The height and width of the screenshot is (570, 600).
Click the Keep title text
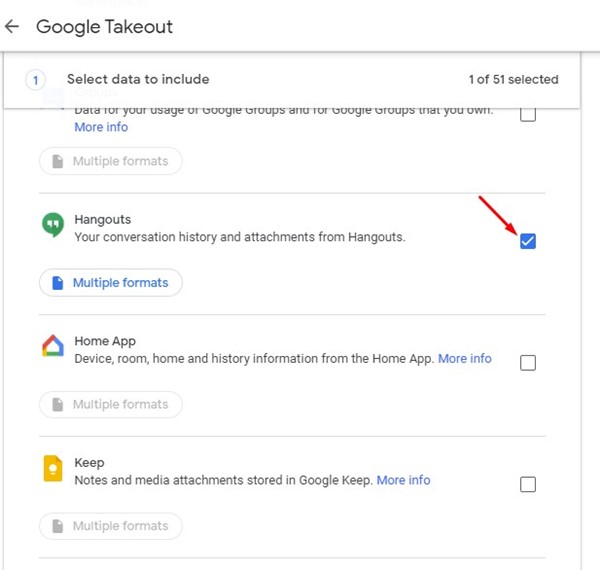click(89, 463)
